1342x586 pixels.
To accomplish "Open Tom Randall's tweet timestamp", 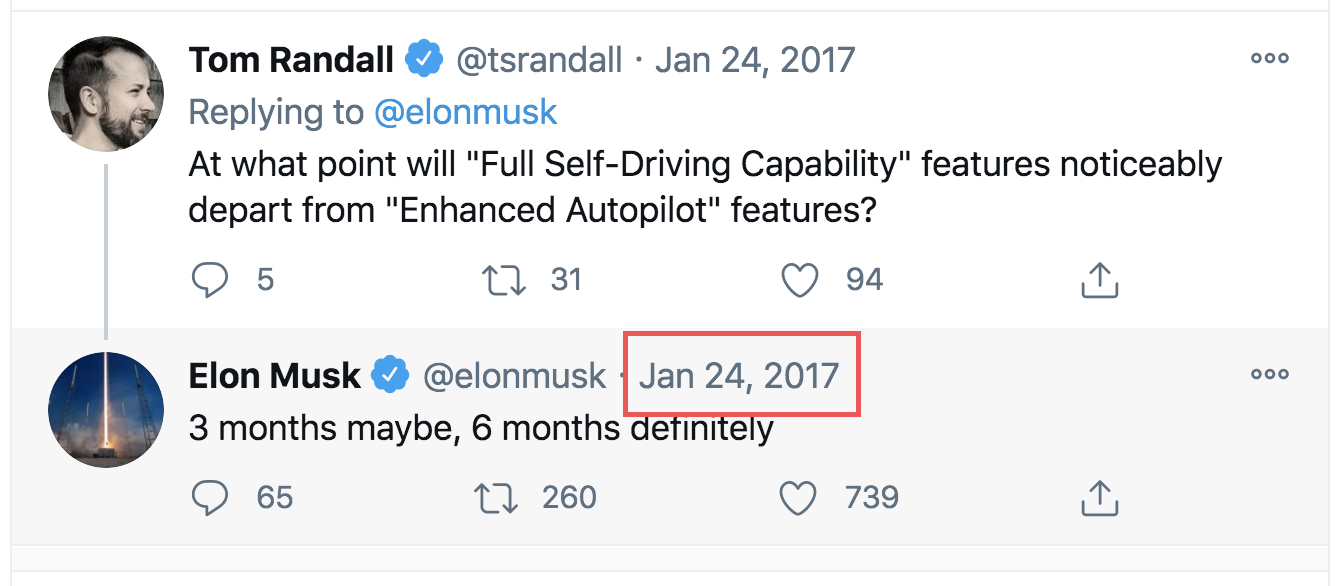I will pos(755,60).
